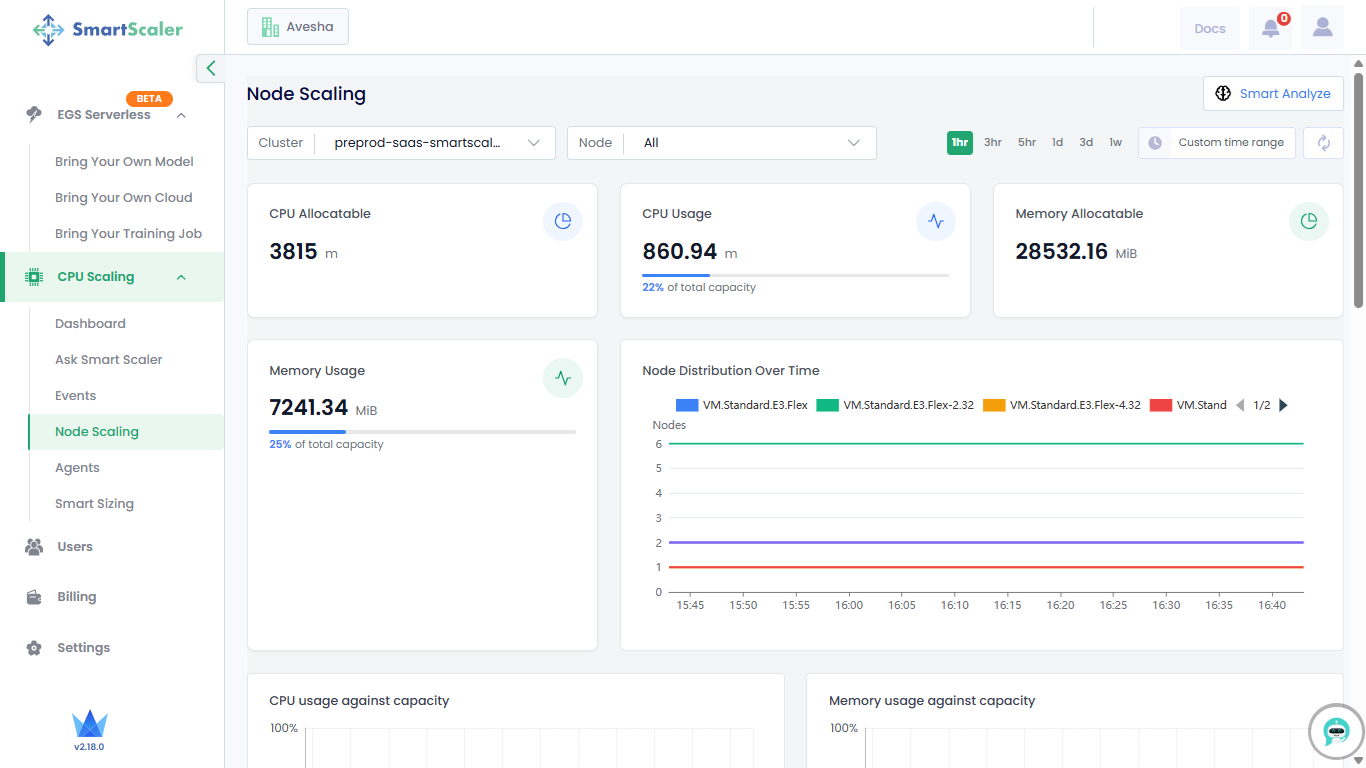
Task: Select the 3hr time range
Action: 992,143
